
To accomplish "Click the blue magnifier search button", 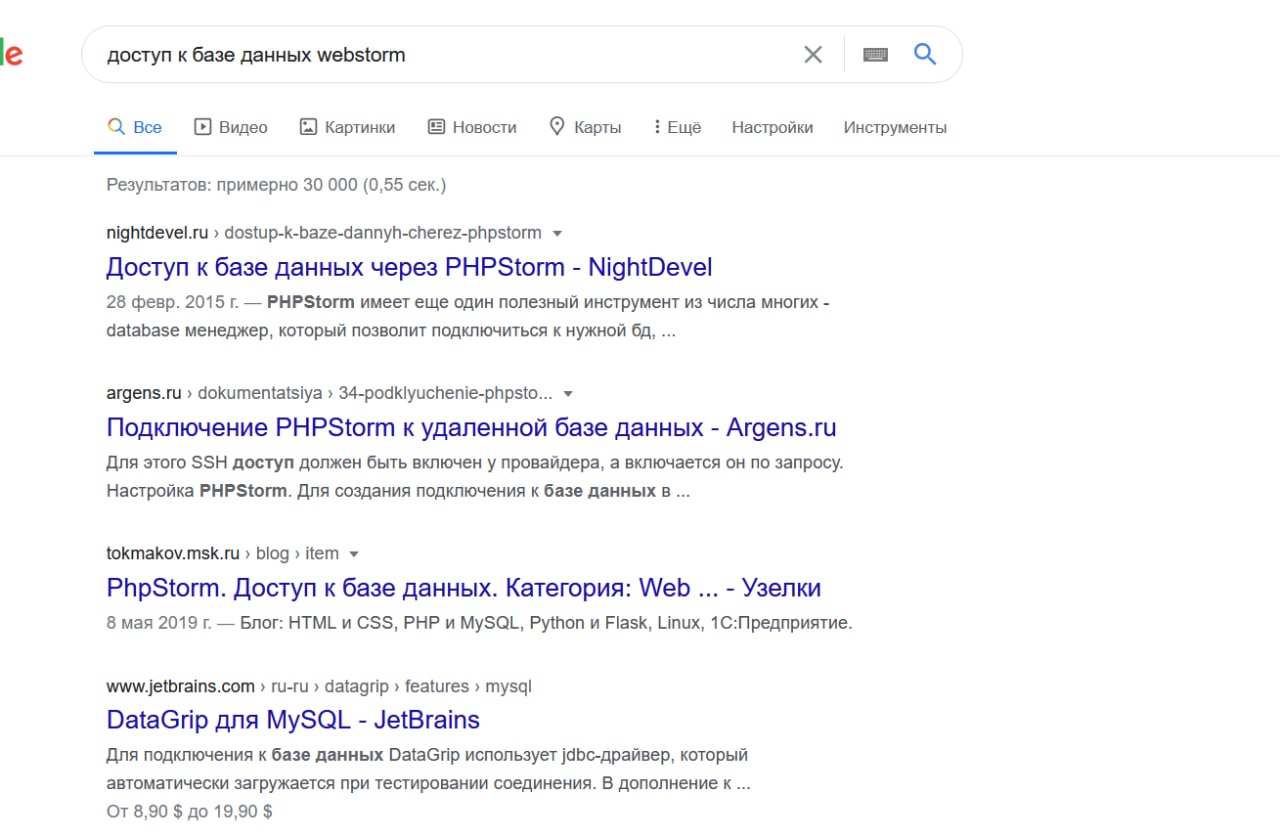I will point(925,54).
